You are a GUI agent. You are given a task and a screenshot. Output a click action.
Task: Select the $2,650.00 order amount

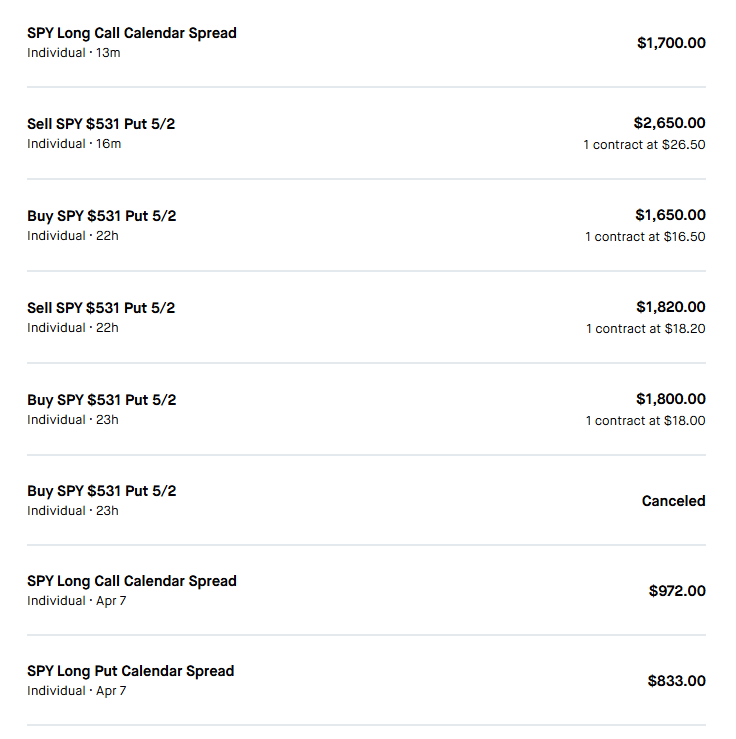[x=669, y=123]
